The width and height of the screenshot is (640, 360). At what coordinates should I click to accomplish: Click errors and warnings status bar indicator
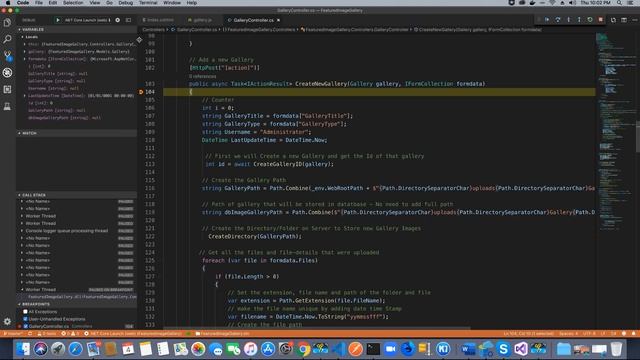coord(70,333)
